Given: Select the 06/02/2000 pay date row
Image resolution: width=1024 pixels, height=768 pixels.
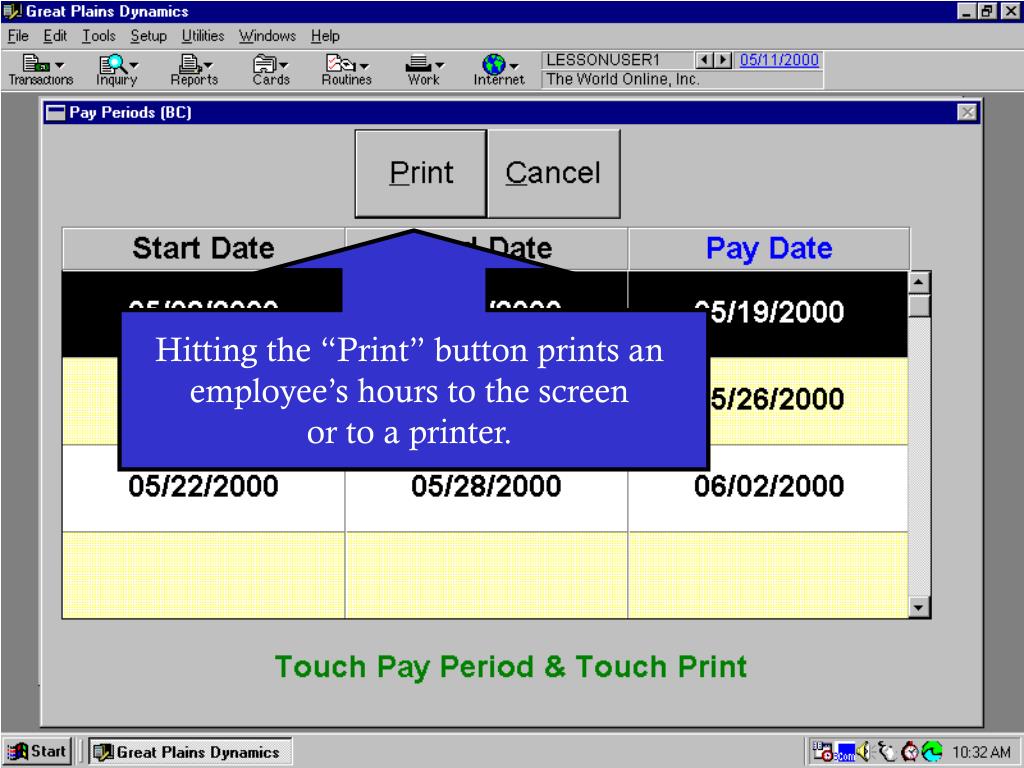Looking at the screenshot, I should (x=768, y=487).
